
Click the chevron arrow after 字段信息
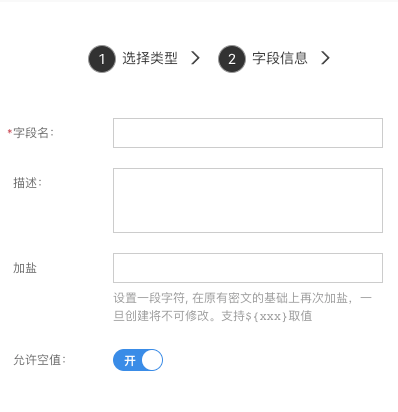tap(326, 58)
